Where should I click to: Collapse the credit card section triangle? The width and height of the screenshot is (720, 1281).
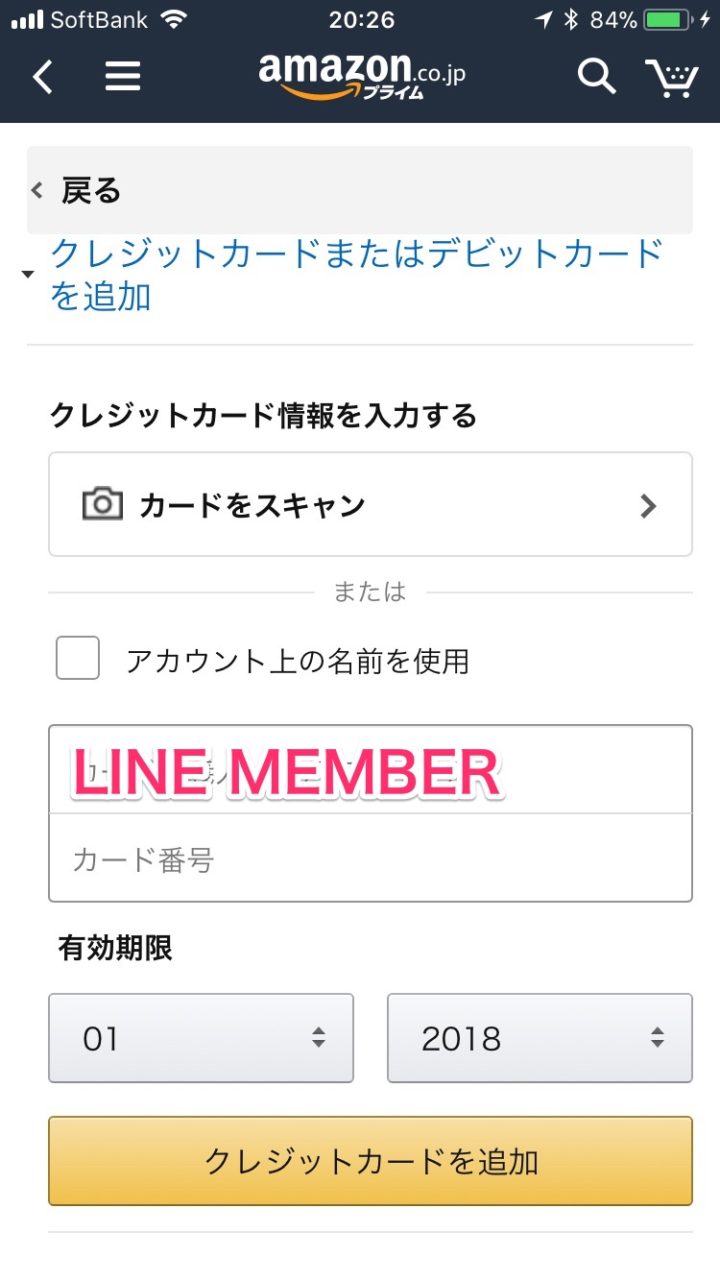[28, 274]
